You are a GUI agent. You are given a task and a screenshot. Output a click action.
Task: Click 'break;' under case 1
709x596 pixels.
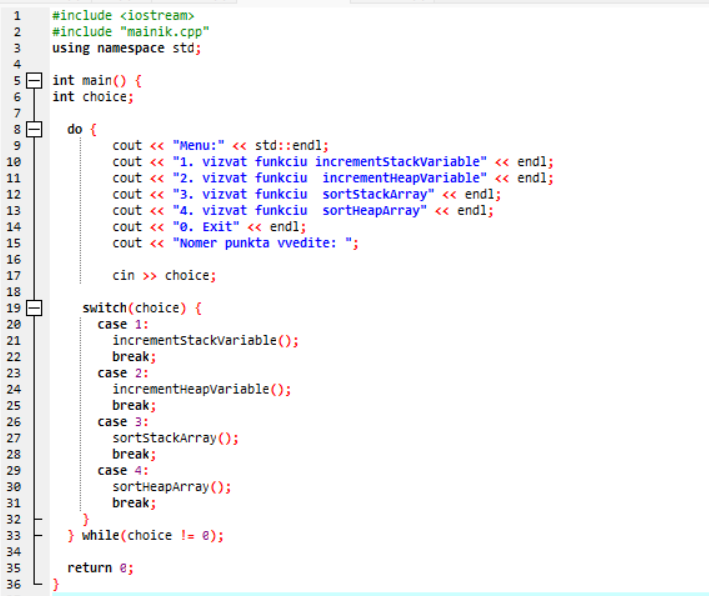point(134,357)
